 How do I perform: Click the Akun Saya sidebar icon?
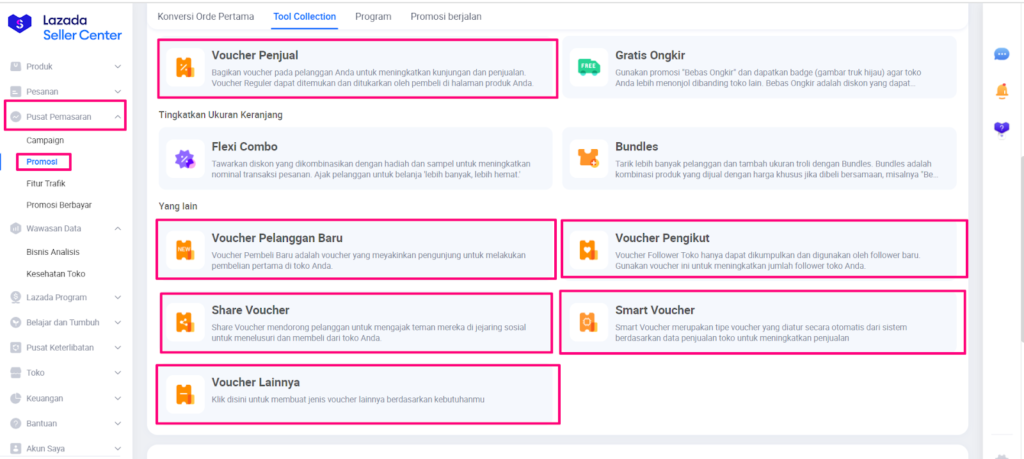[x=16, y=449]
